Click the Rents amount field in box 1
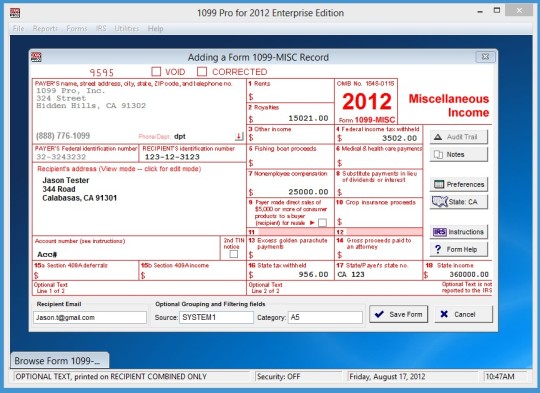This screenshot has width=540, height=393. pos(290,96)
